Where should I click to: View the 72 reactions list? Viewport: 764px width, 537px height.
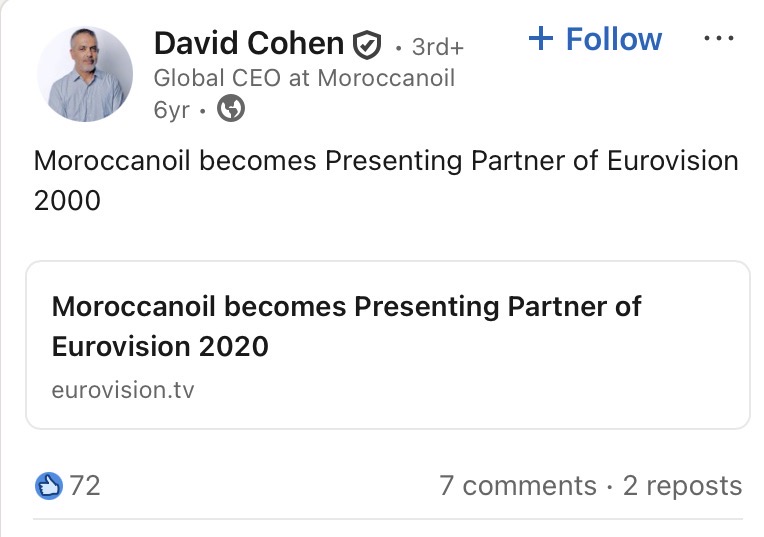(85, 486)
